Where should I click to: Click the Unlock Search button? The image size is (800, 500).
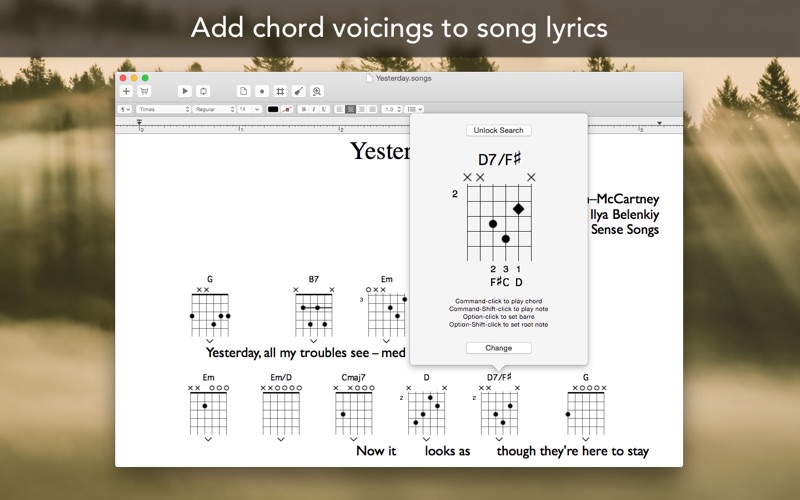(498, 130)
